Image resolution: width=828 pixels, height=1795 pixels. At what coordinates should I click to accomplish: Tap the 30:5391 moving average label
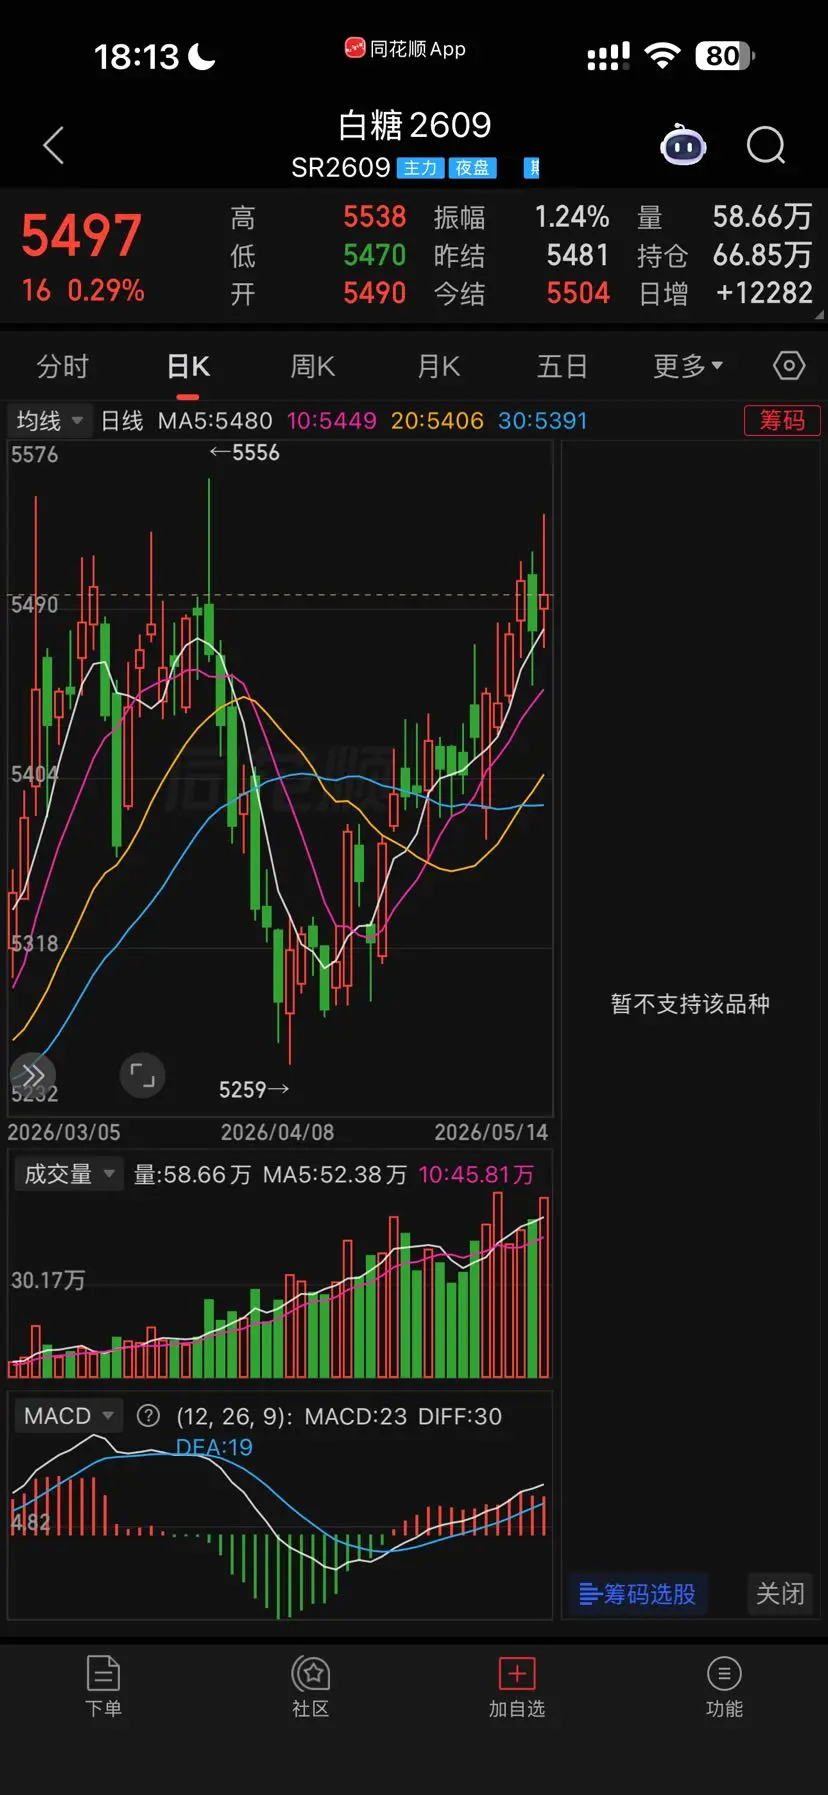(543, 421)
